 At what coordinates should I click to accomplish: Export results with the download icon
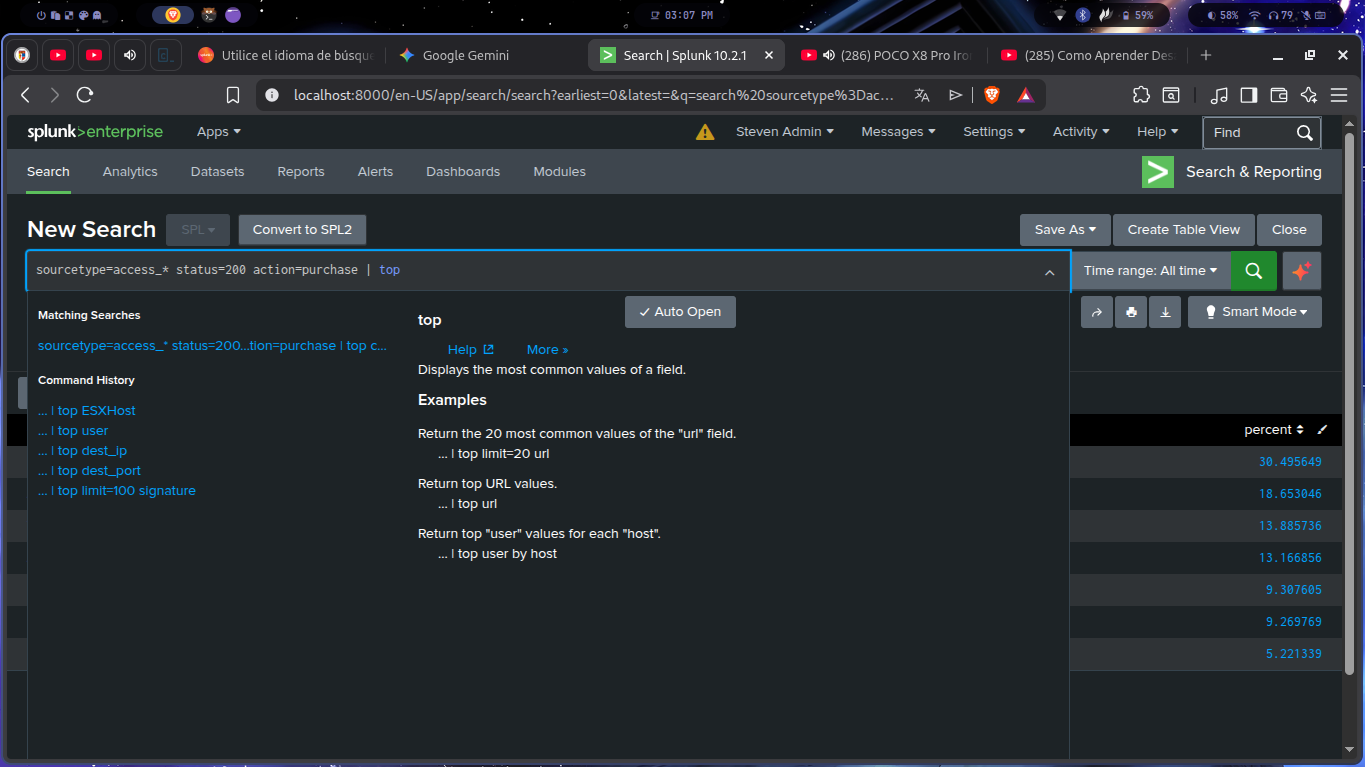coord(1165,312)
